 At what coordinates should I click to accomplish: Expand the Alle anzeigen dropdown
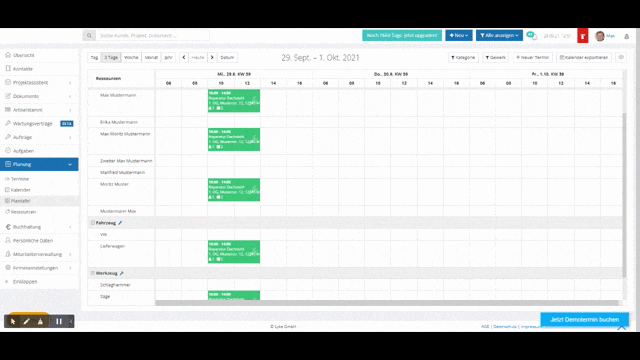tap(499, 36)
